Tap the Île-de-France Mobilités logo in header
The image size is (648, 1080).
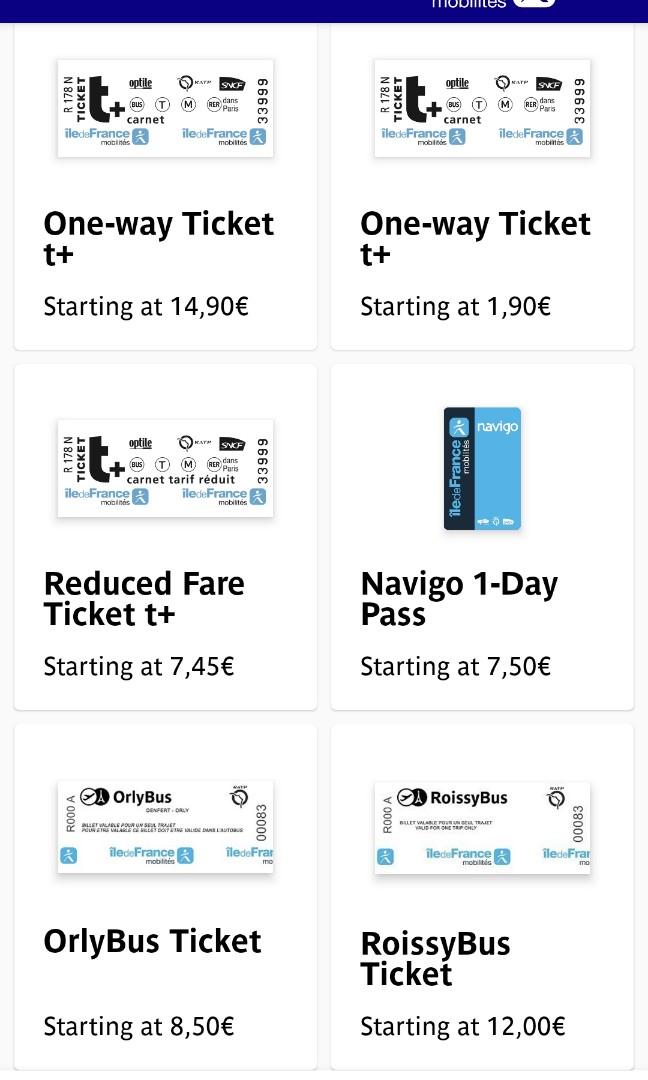(492, 5)
